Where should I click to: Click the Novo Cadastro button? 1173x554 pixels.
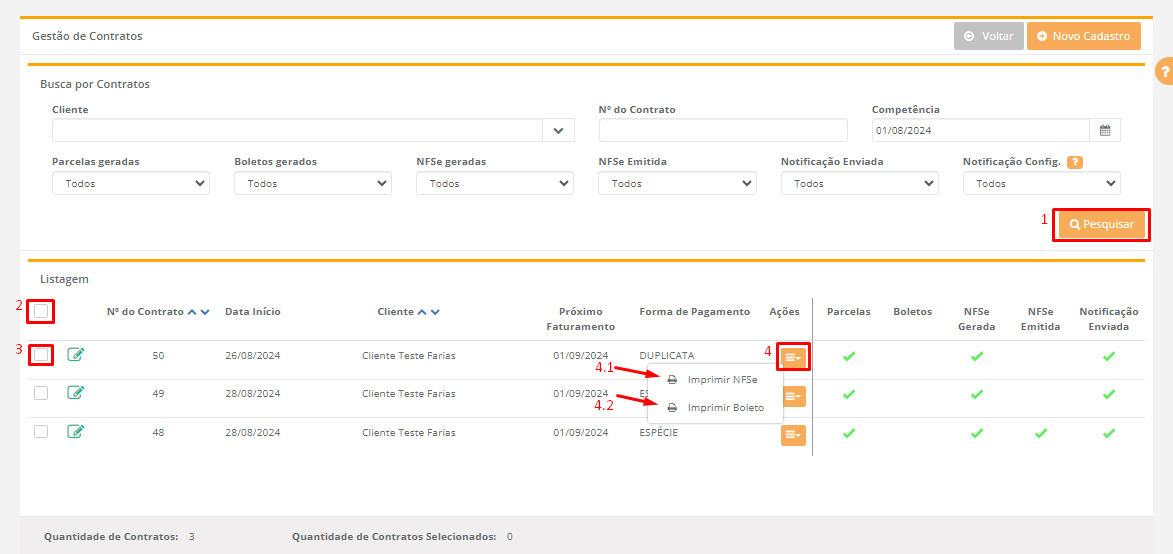click(x=1083, y=36)
